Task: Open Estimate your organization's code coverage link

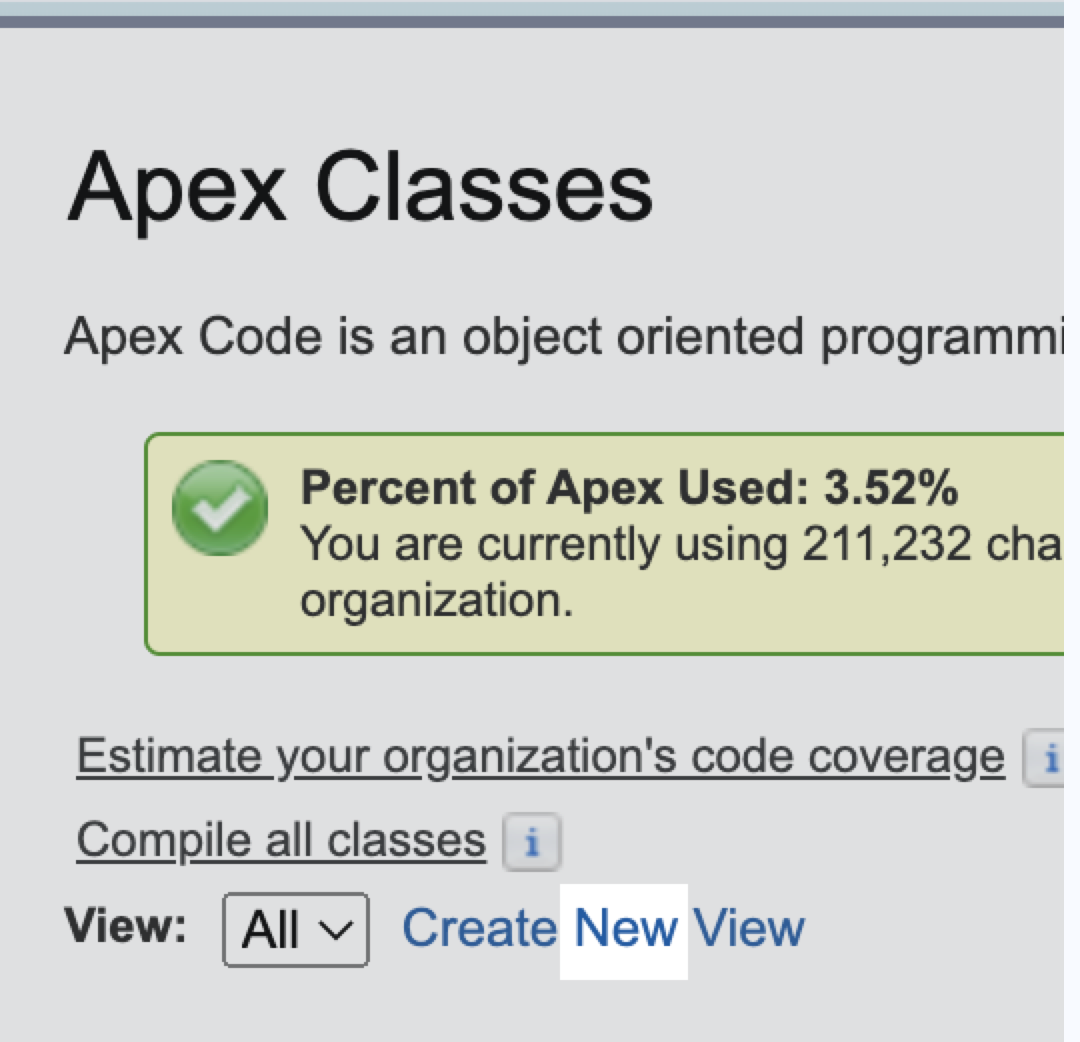Action: (x=540, y=757)
